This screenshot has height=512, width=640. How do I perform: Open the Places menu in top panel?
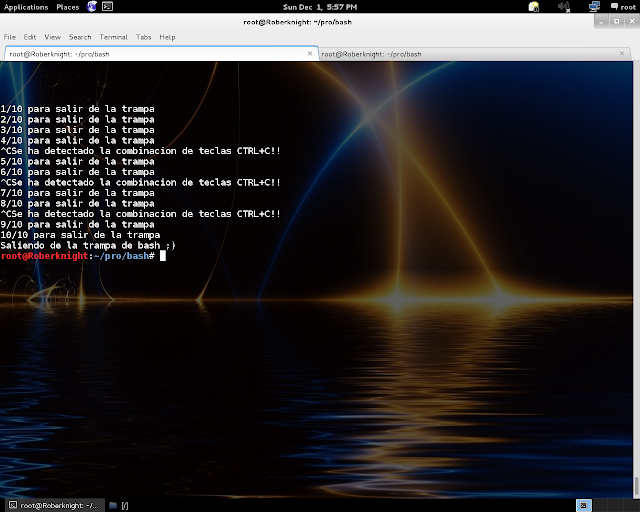(68, 7)
